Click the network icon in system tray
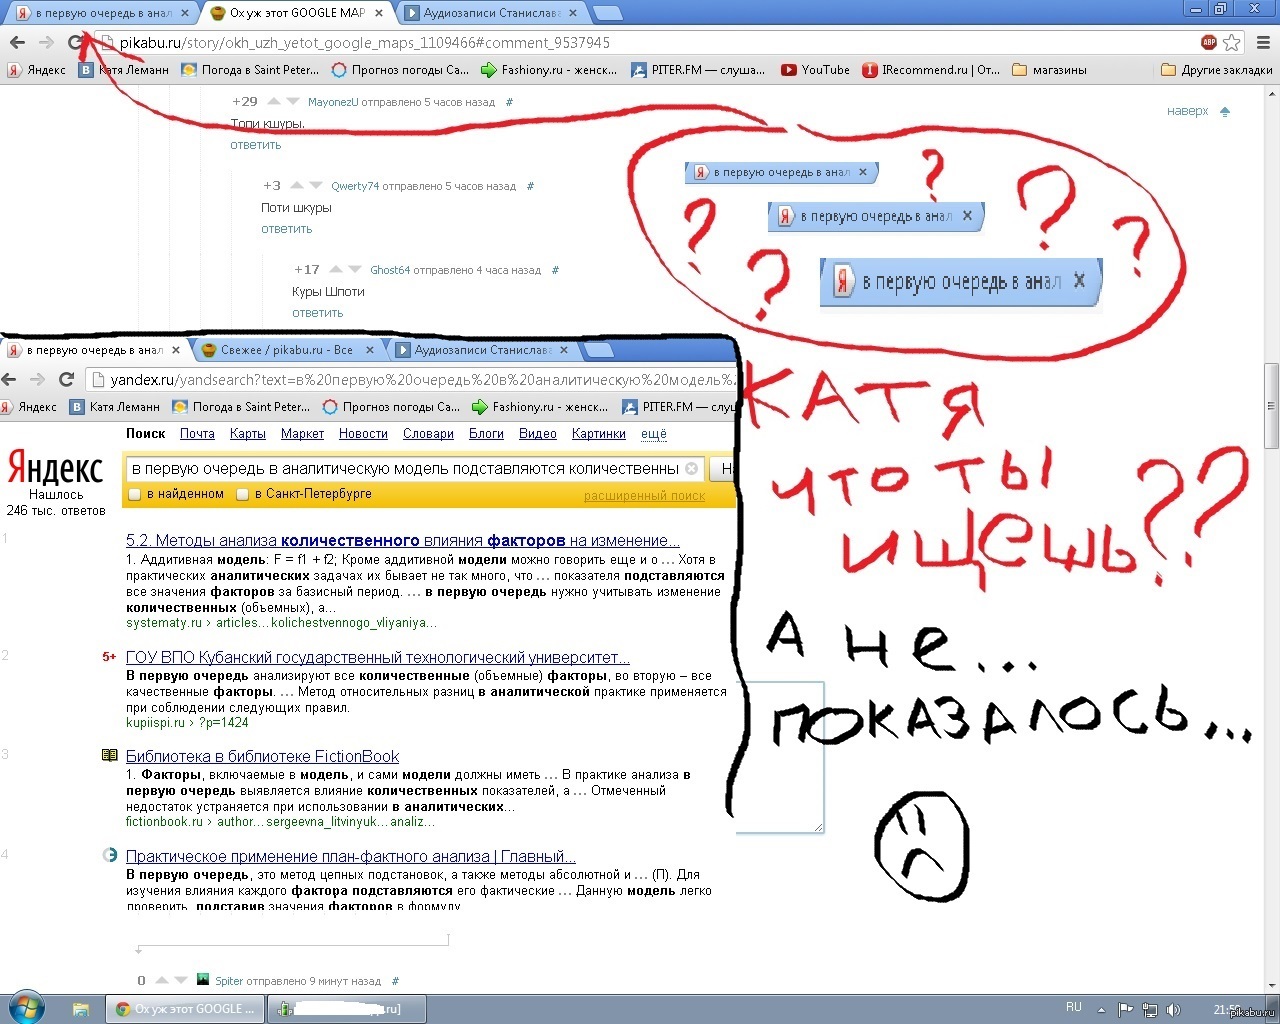 [x=1150, y=1009]
